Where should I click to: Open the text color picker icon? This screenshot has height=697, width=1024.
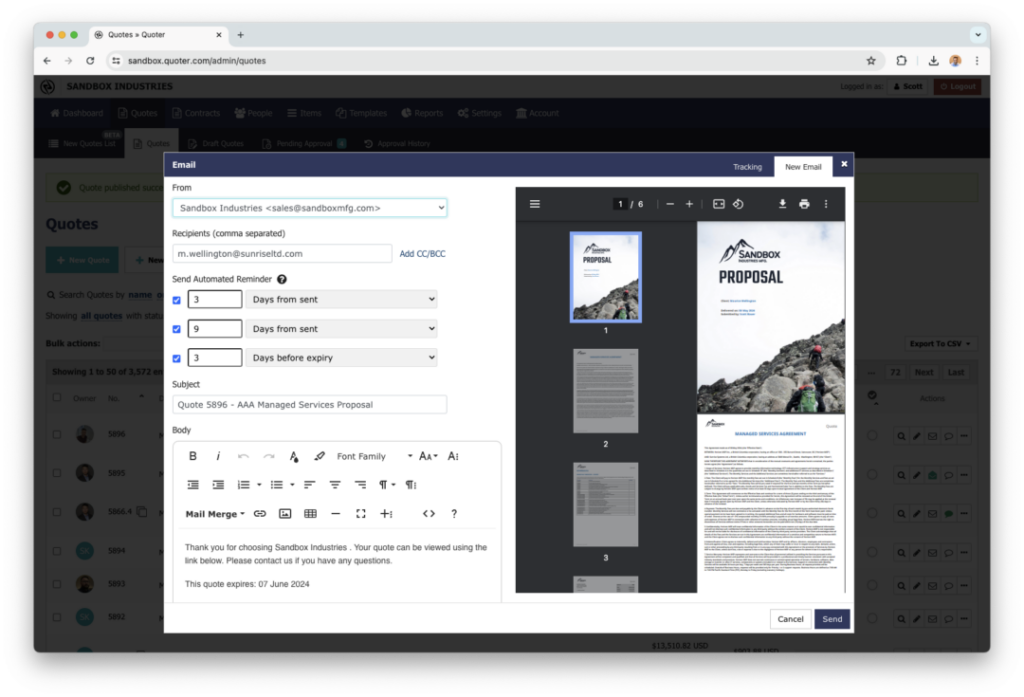294,456
